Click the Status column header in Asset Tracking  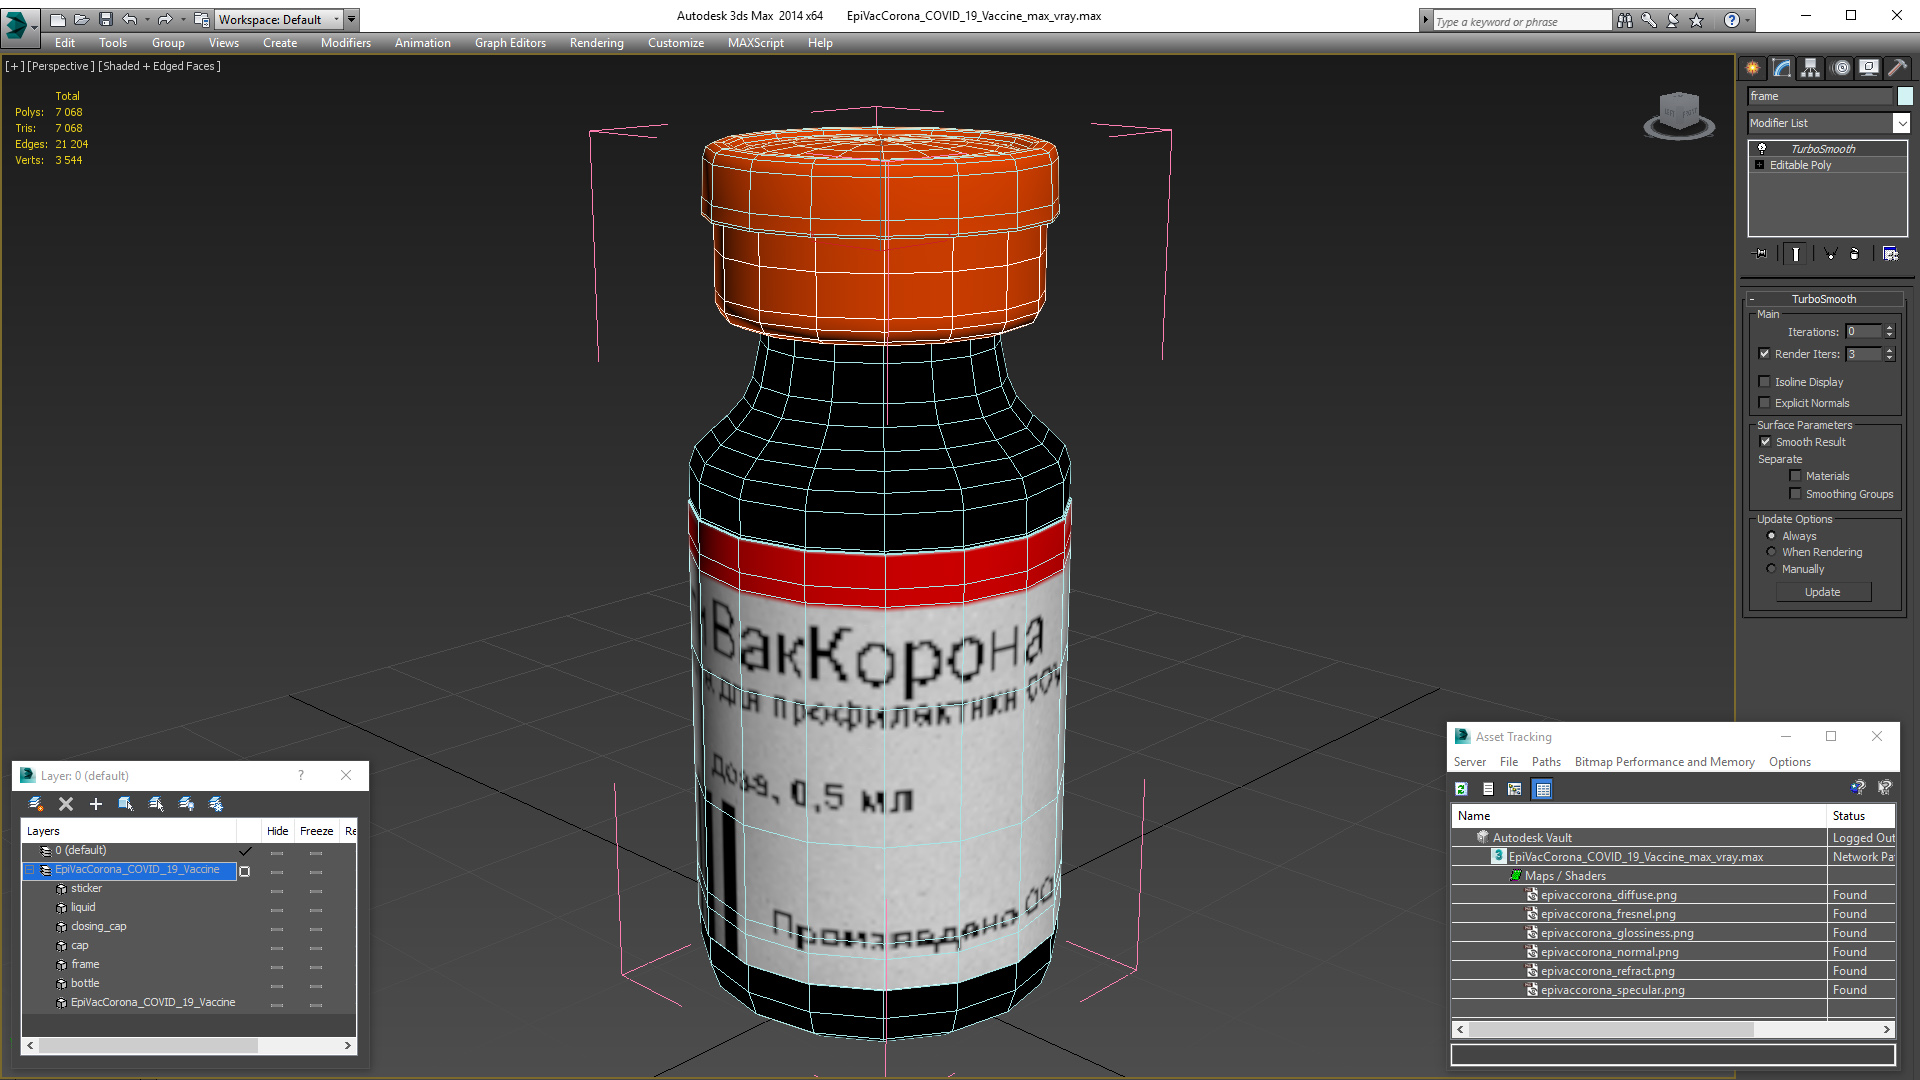coord(1860,816)
